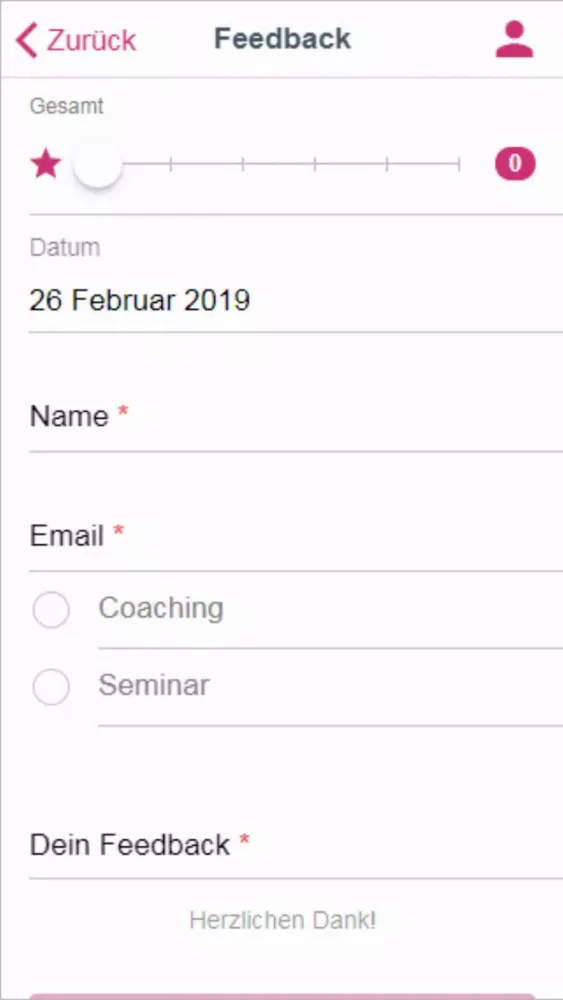563x1000 pixels.
Task: Focus the Name input field
Action: (x=296, y=417)
